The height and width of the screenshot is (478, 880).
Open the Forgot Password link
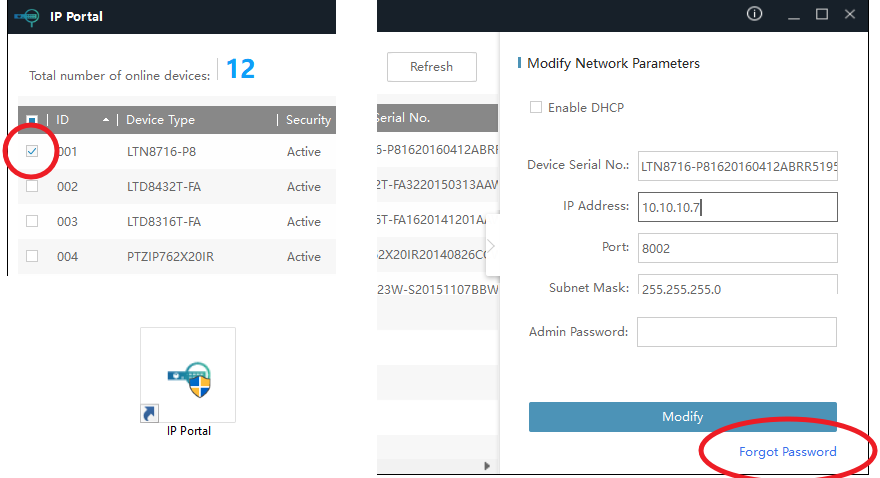coord(787,452)
